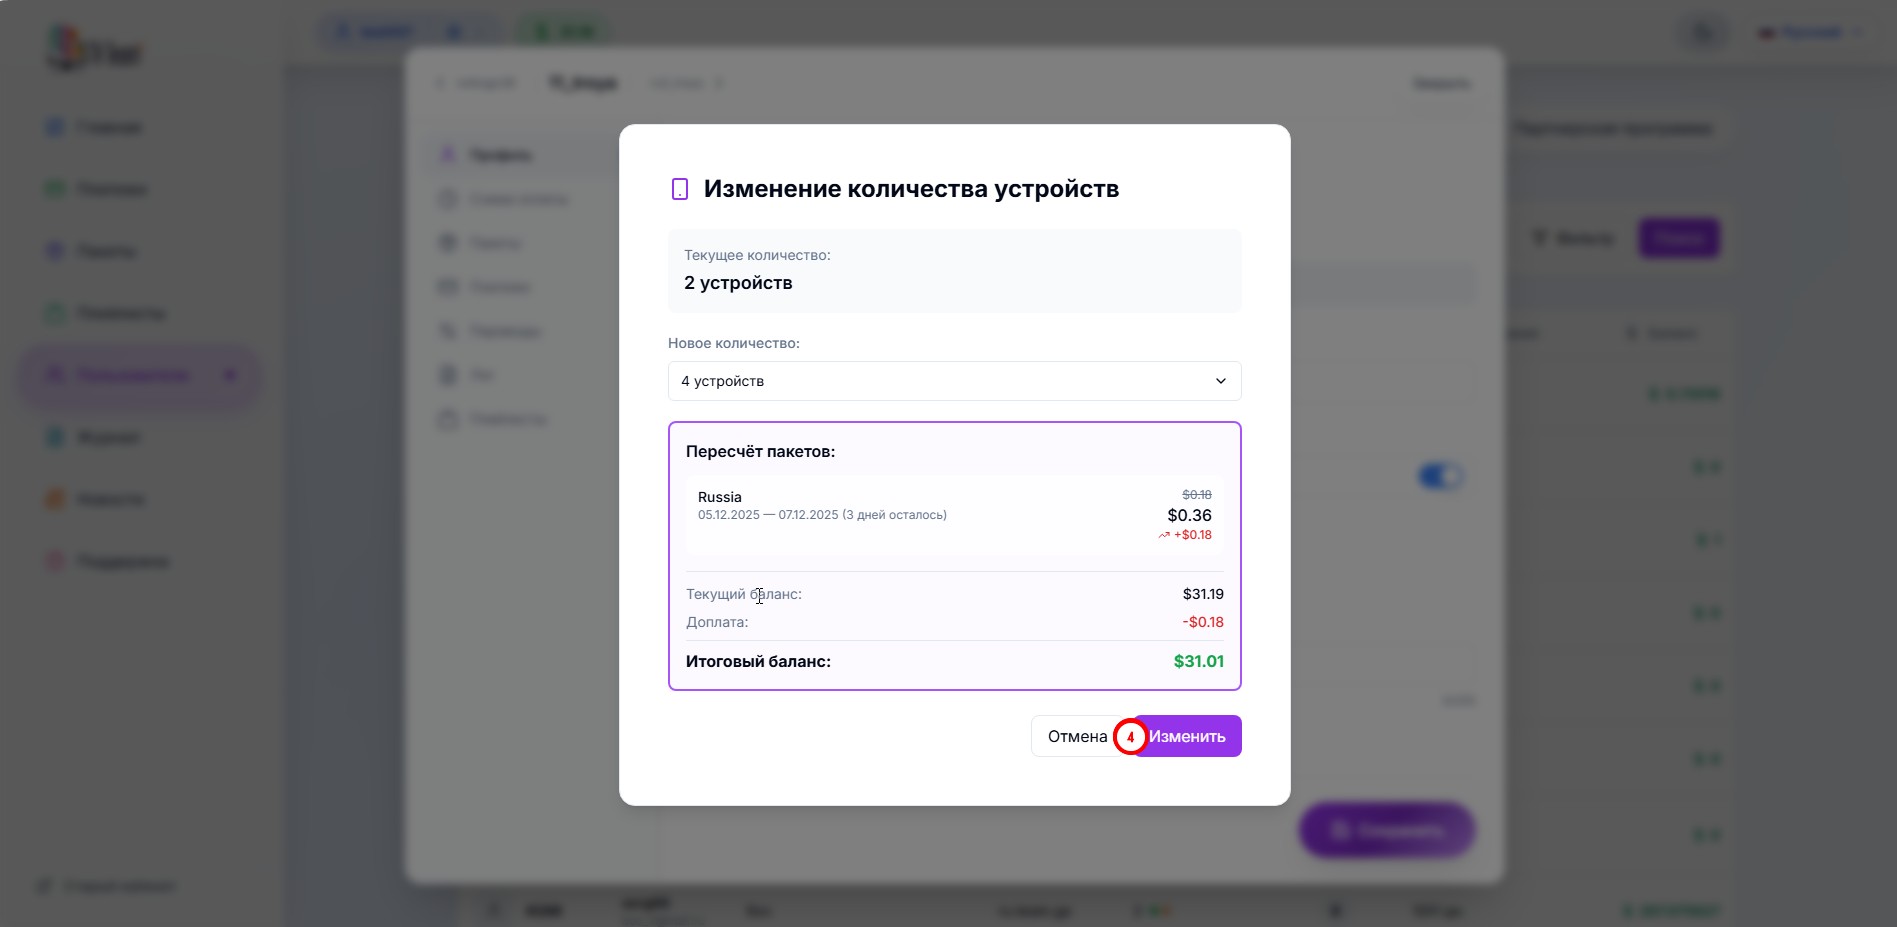
Task: Expand the Пользователи sidebar chevron
Action: (230, 375)
